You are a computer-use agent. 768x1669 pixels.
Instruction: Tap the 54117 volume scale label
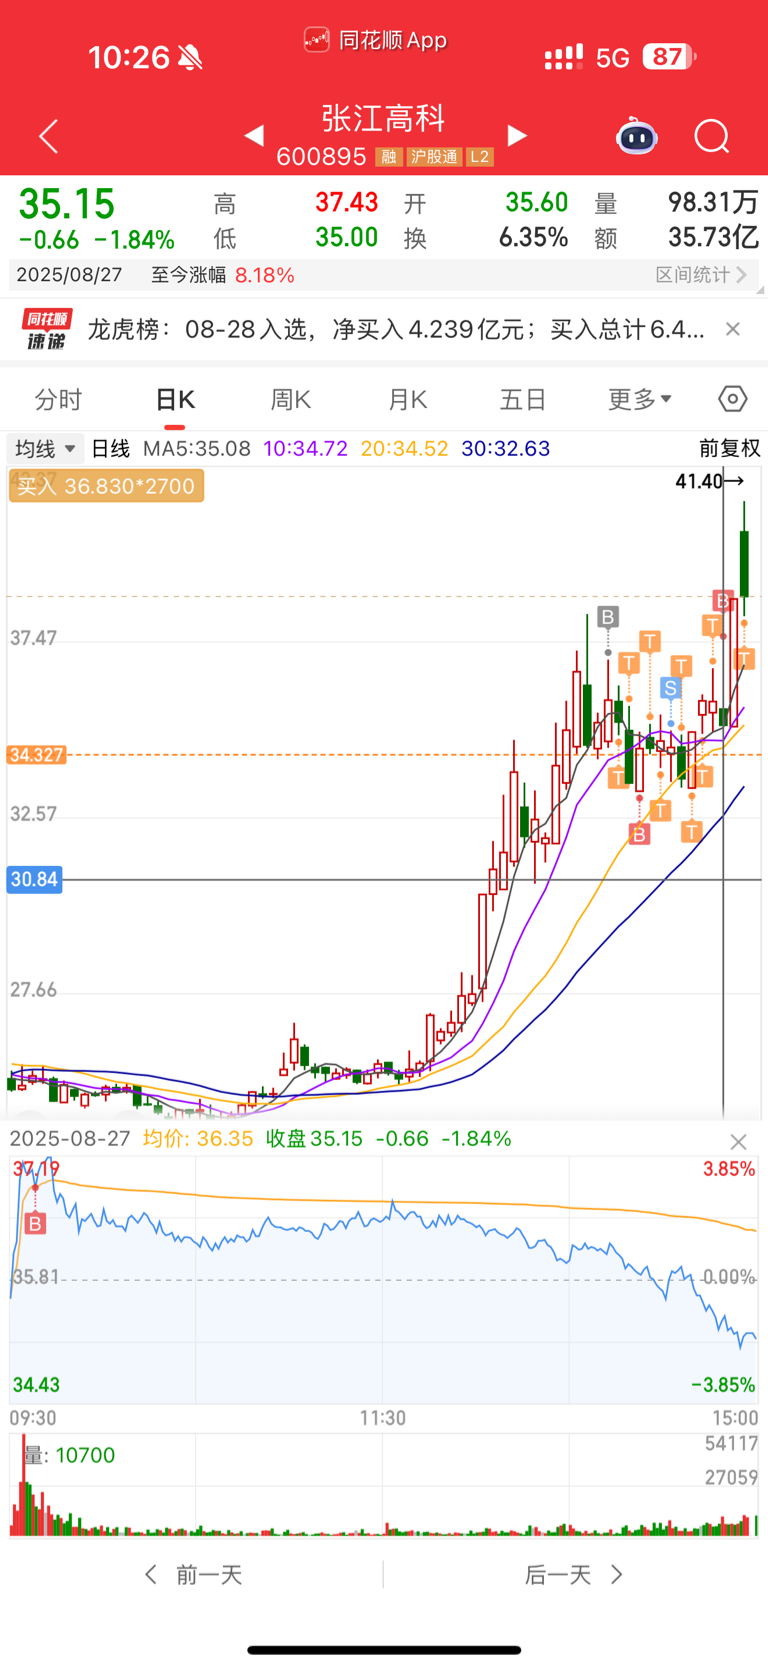click(731, 1444)
